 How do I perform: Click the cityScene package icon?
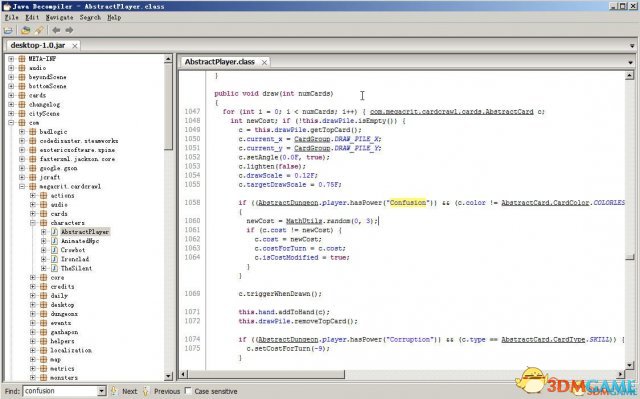point(22,113)
